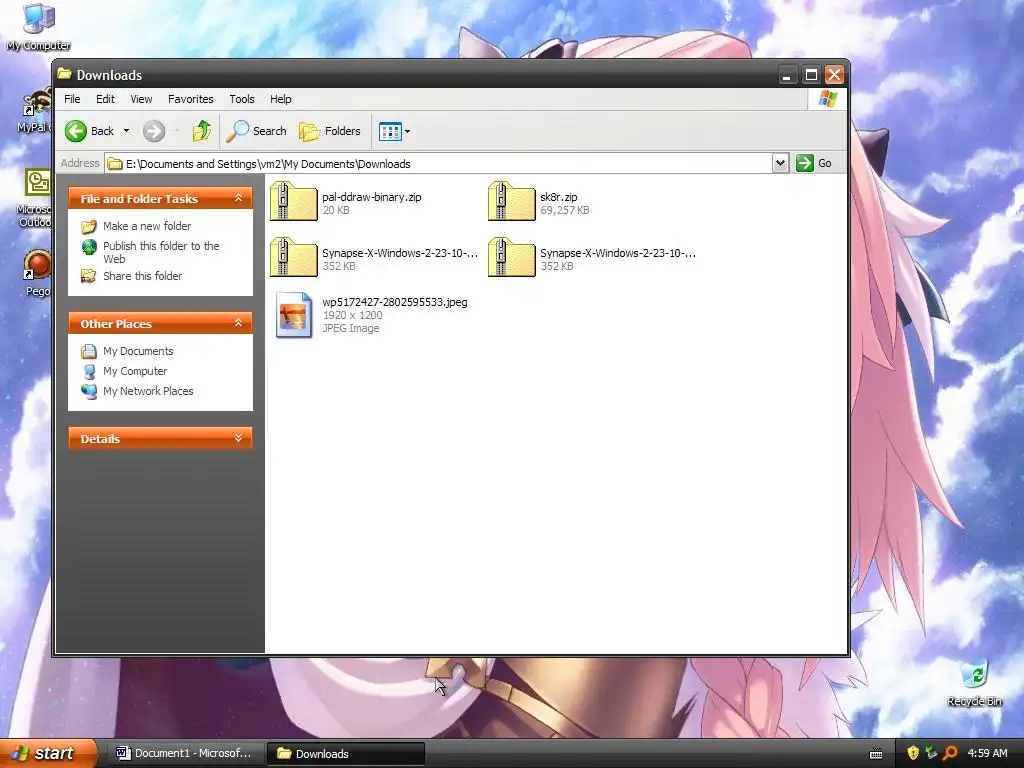This screenshot has width=1024, height=768.
Task: Click the My Computer sidebar icon
Action: coord(89,372)
